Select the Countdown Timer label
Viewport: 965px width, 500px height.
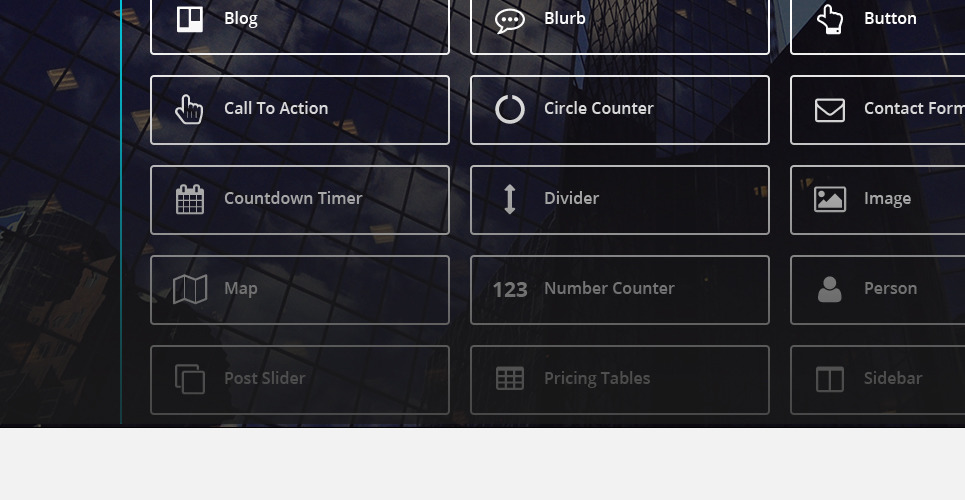click(x=293, y=198)
